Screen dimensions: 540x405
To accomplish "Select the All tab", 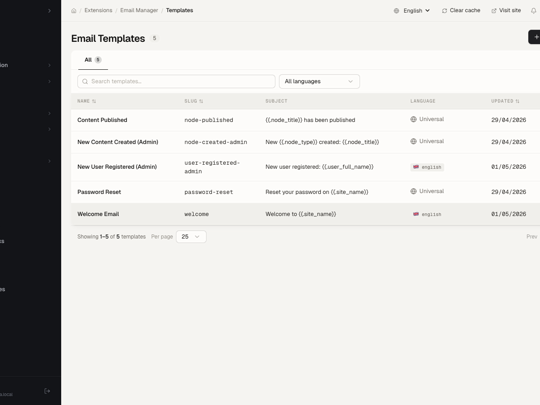I will coord(93,60).
